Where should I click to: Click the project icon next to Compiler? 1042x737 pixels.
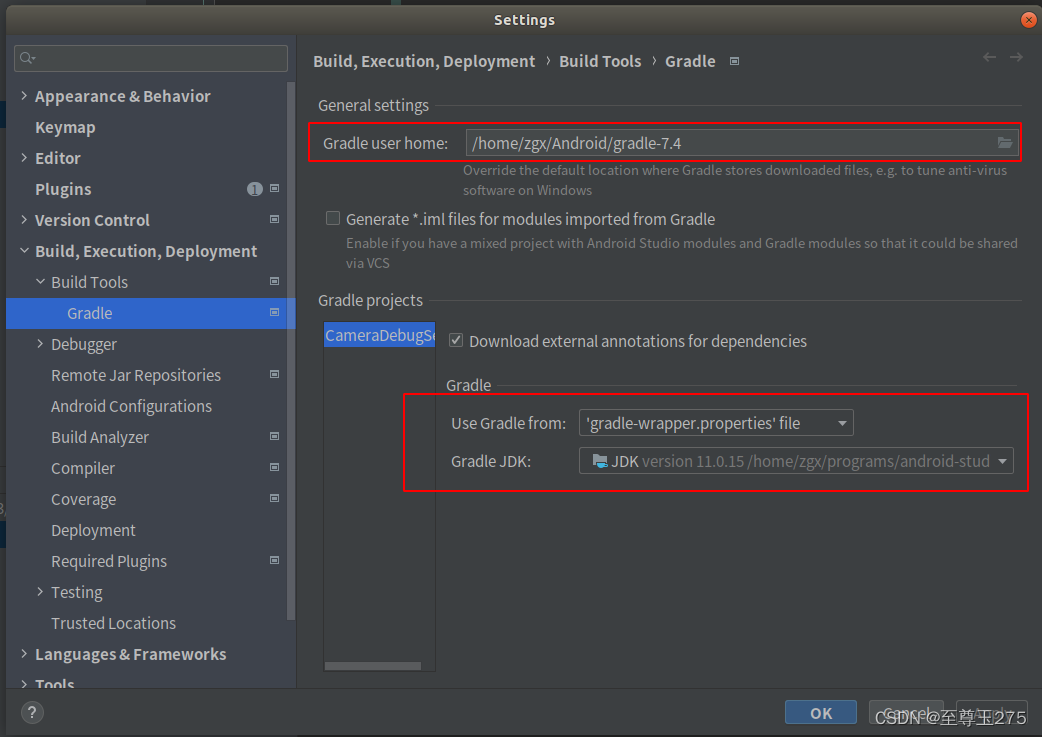click(274, 468)
